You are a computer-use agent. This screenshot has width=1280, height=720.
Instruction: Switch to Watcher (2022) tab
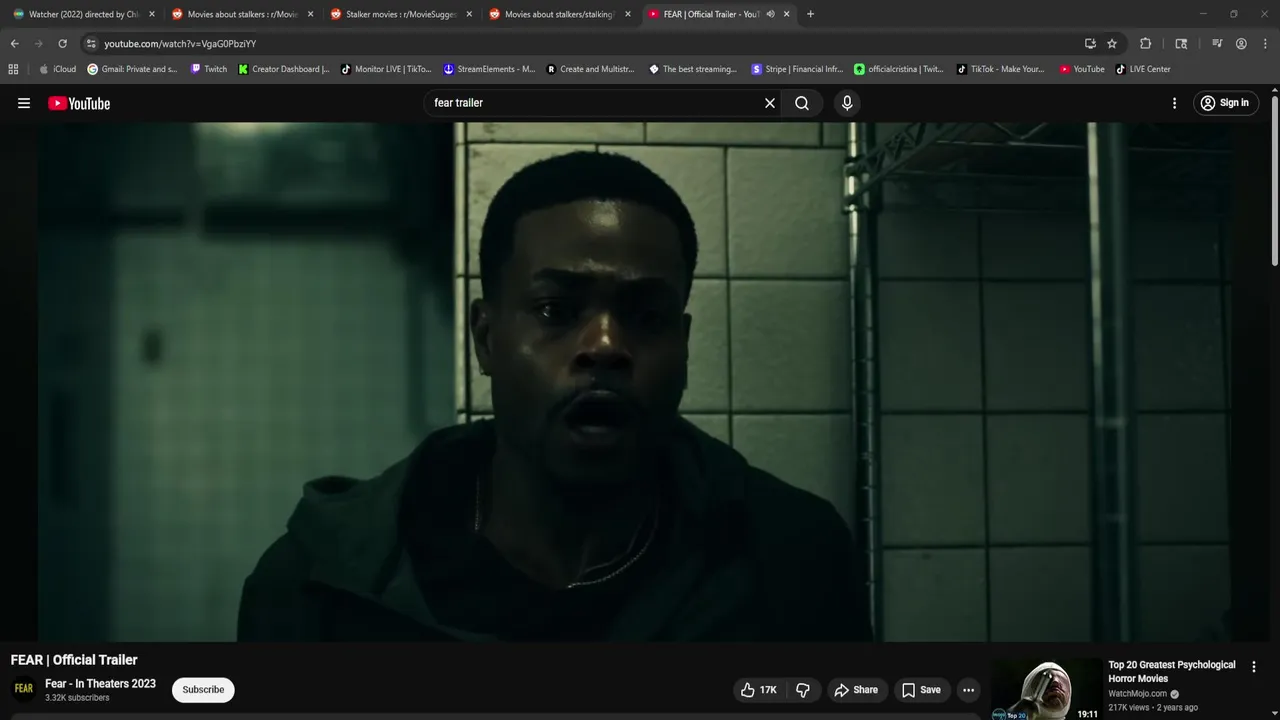click(x=83, y=14)
